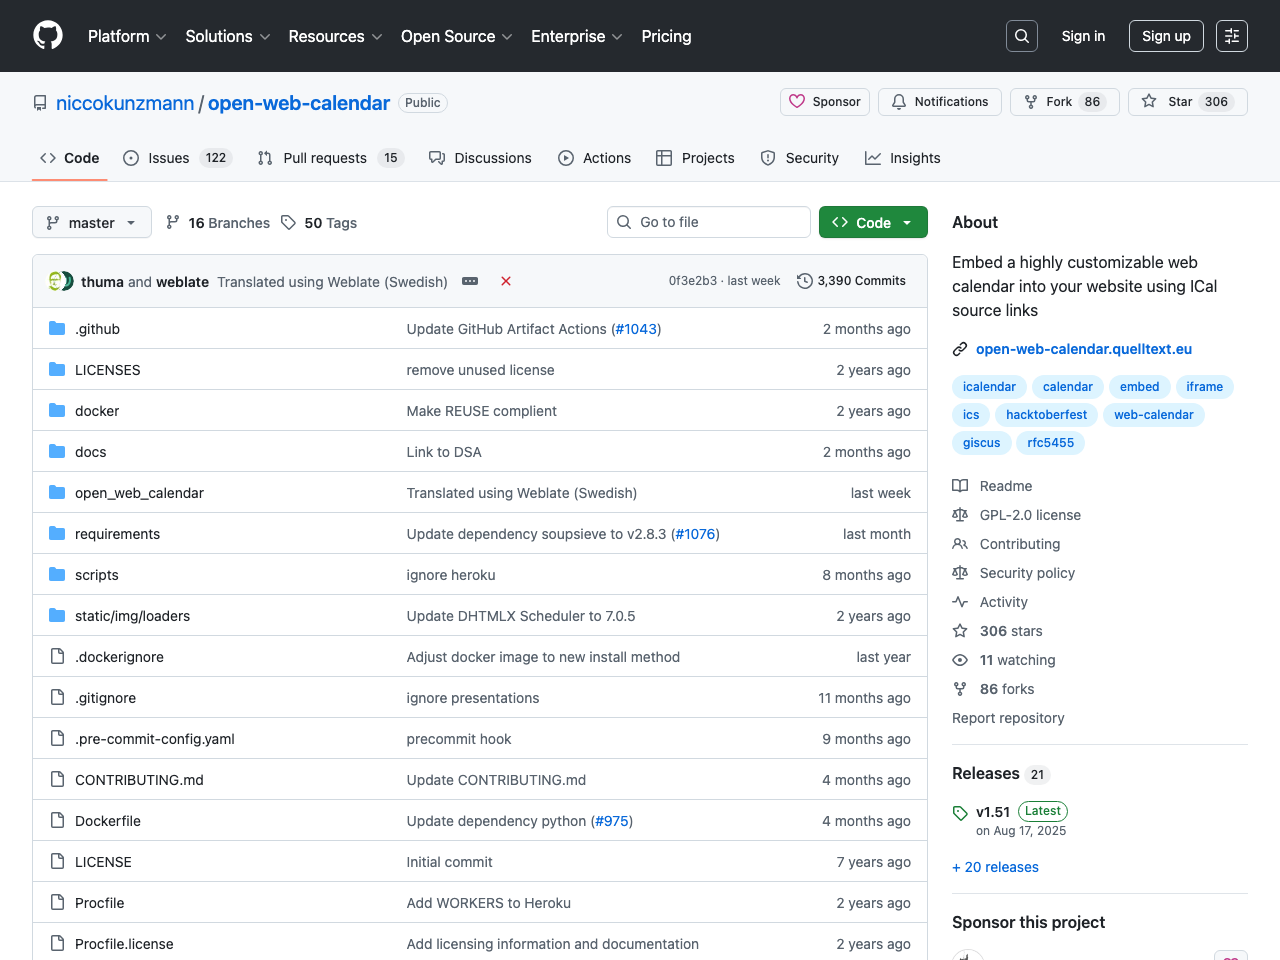
Task: Click the Readme book icon in sidebar
Action: (960, 486)
